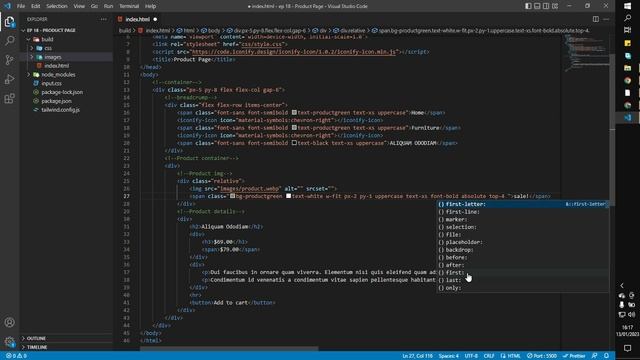Image resolution: width=640 pixels, height=360 pixels.
Task: Click bg-productgreen color swatch on line 27
Action: pos(232,196)
